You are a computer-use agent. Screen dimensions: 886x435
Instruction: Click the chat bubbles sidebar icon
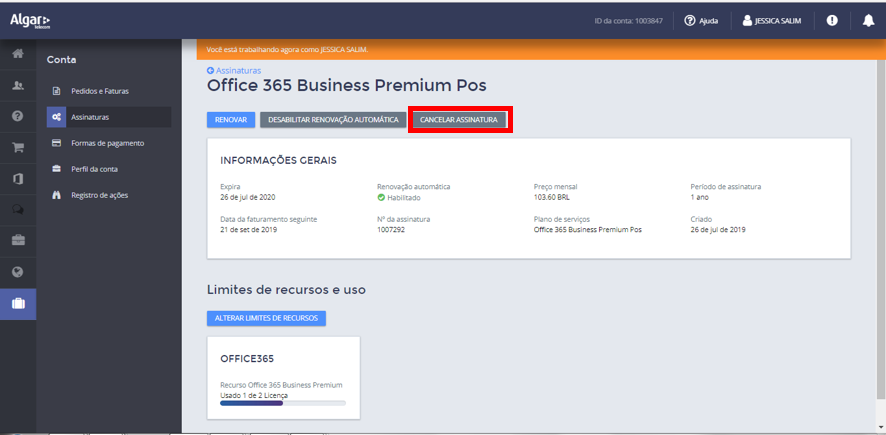tap(18, 209)
